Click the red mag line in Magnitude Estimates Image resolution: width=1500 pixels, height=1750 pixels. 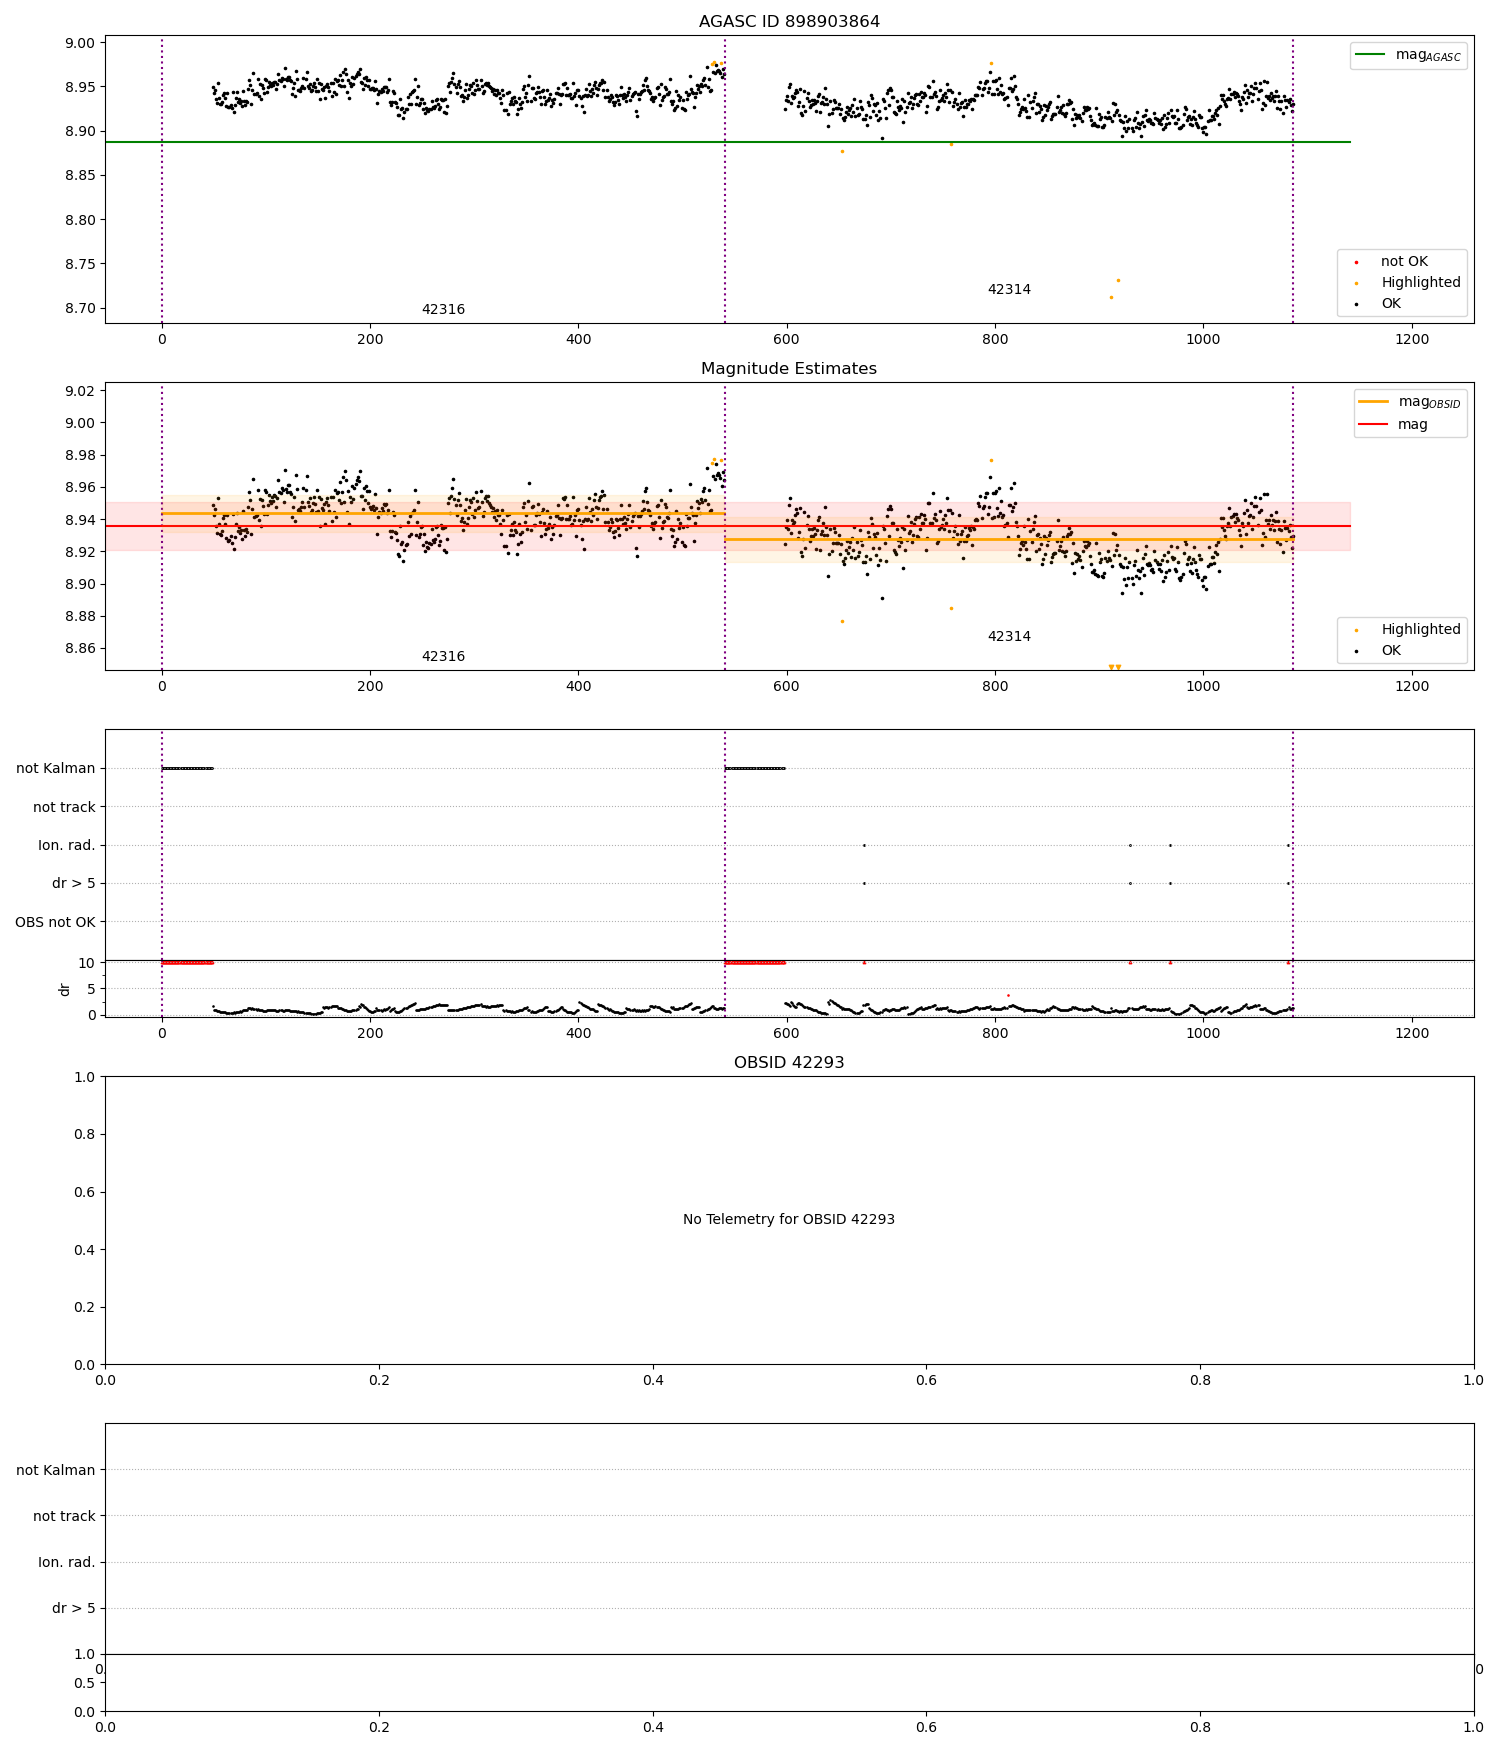point(728,526)
